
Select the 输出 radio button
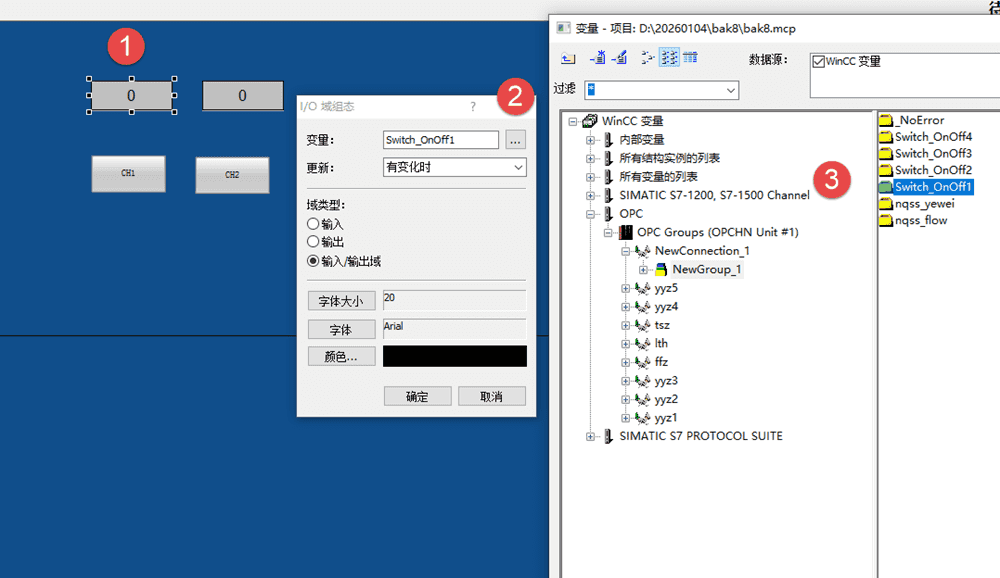point(313,243)
